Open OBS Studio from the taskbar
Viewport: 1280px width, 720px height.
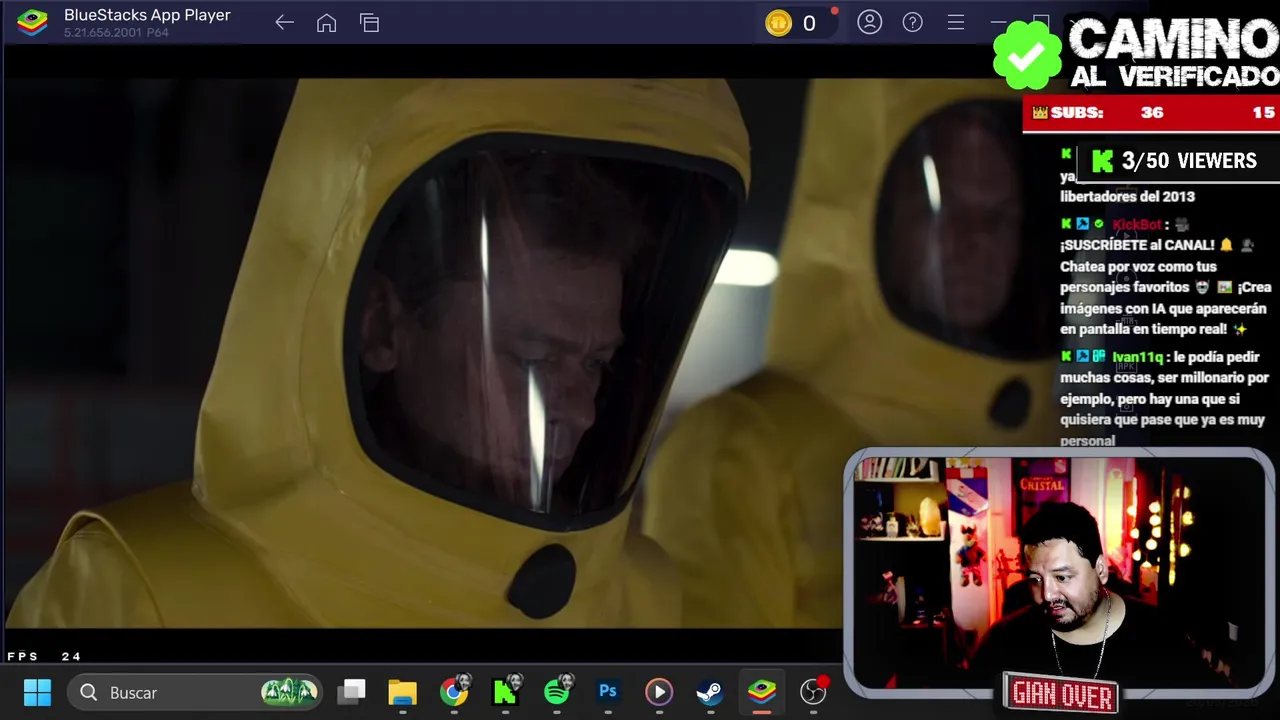point(814,691)
